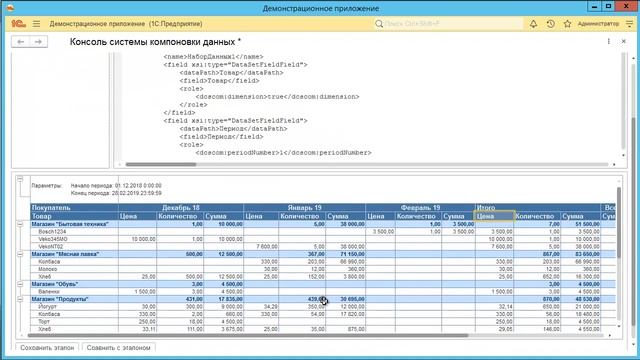
Task: Open the main hamburger menu
Action: click(36, 24)
